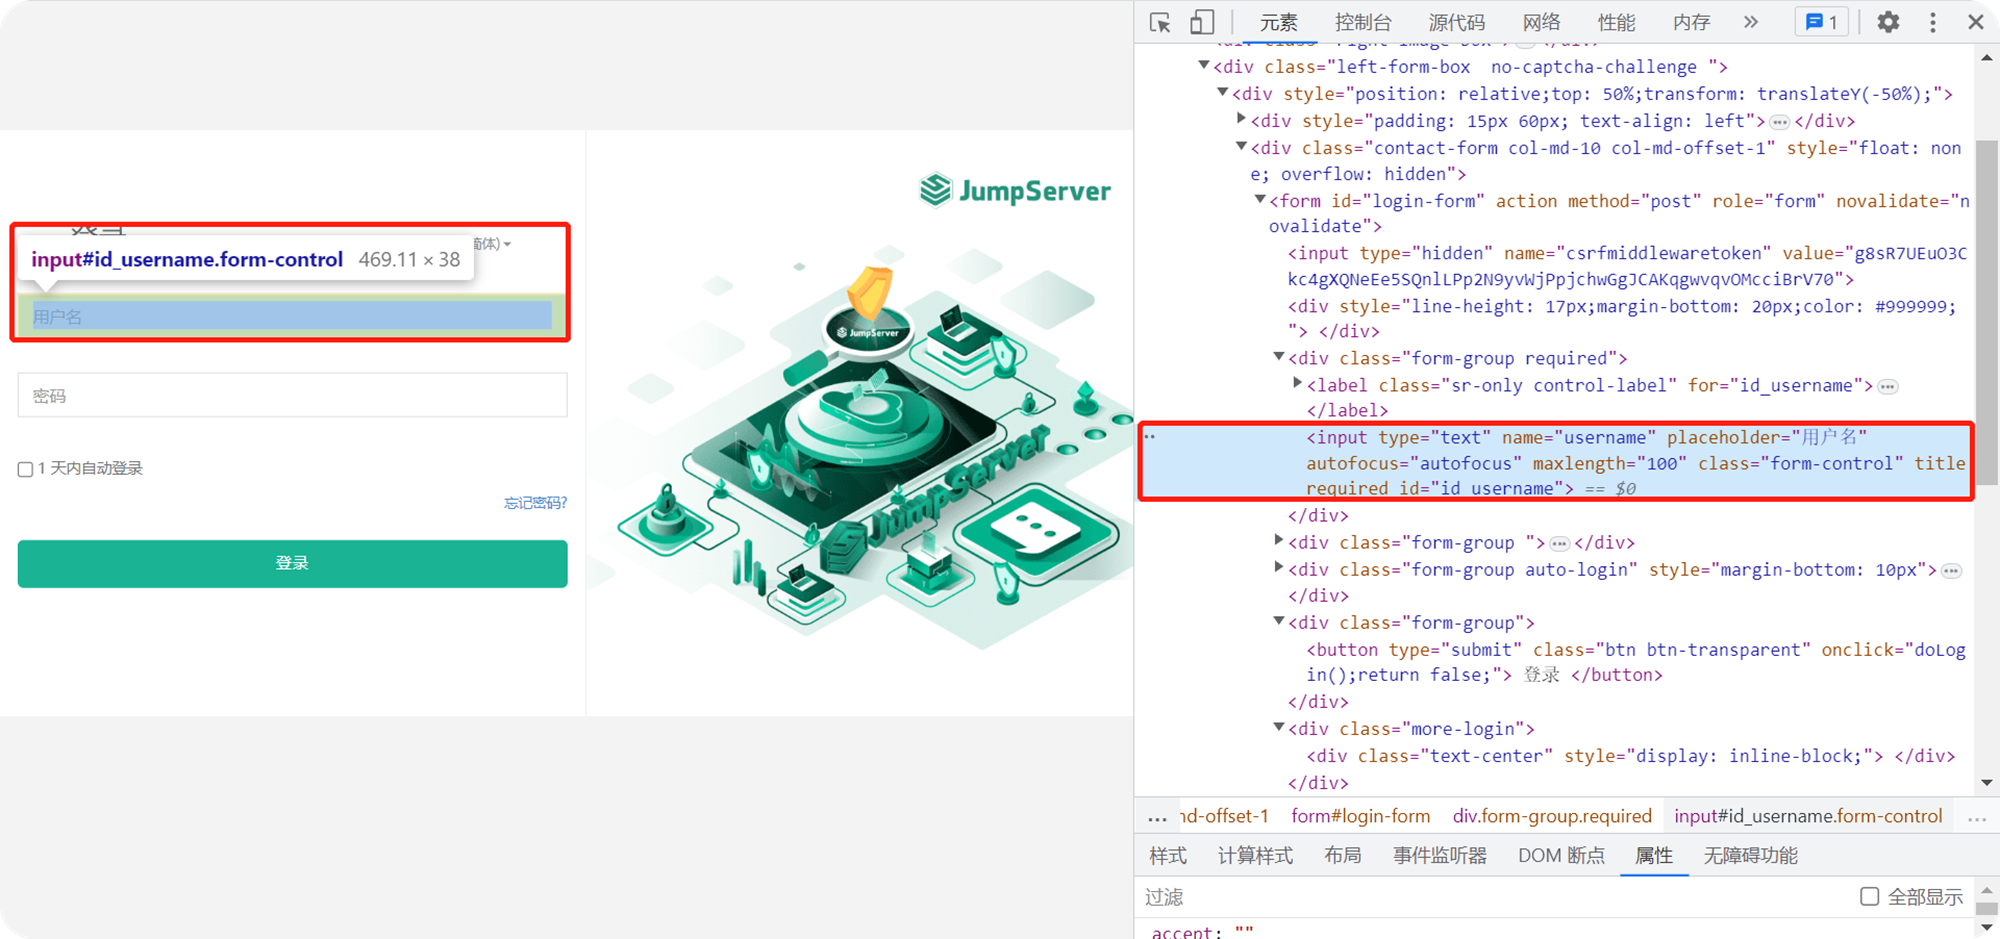Close the DevTools panel
2000x939 pixels.
click(x=1976, y=22)
